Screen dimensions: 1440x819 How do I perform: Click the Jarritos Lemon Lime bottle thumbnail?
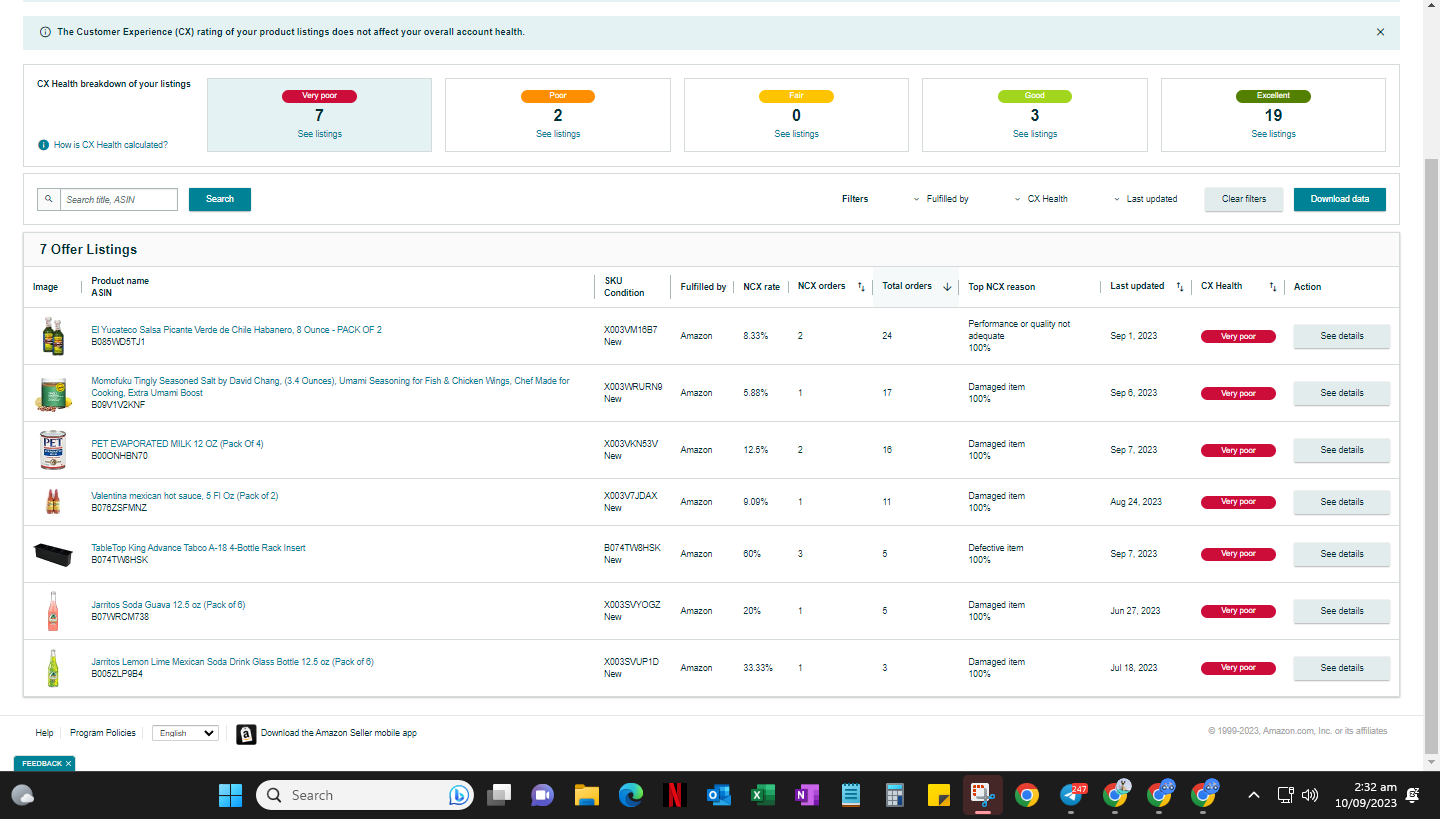pos(52,668)
